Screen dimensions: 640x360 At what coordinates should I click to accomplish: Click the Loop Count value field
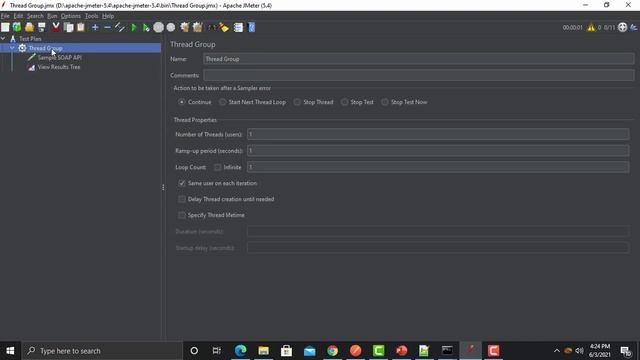(x=438, y=167)
